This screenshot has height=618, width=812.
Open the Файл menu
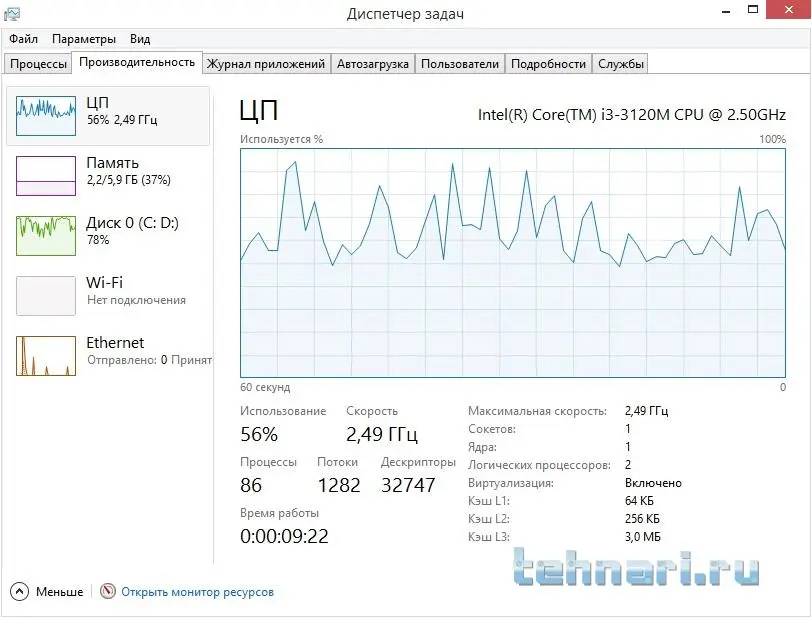(23, 39)
